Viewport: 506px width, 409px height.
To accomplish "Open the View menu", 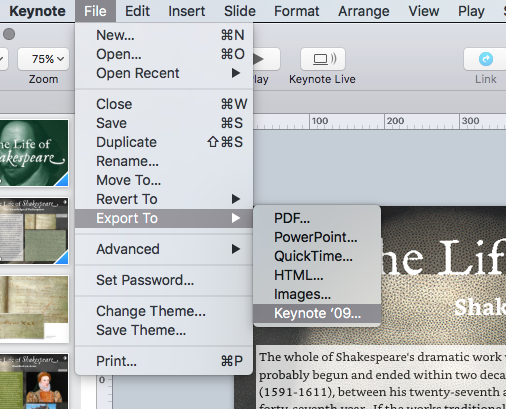I will coord(424,11).
